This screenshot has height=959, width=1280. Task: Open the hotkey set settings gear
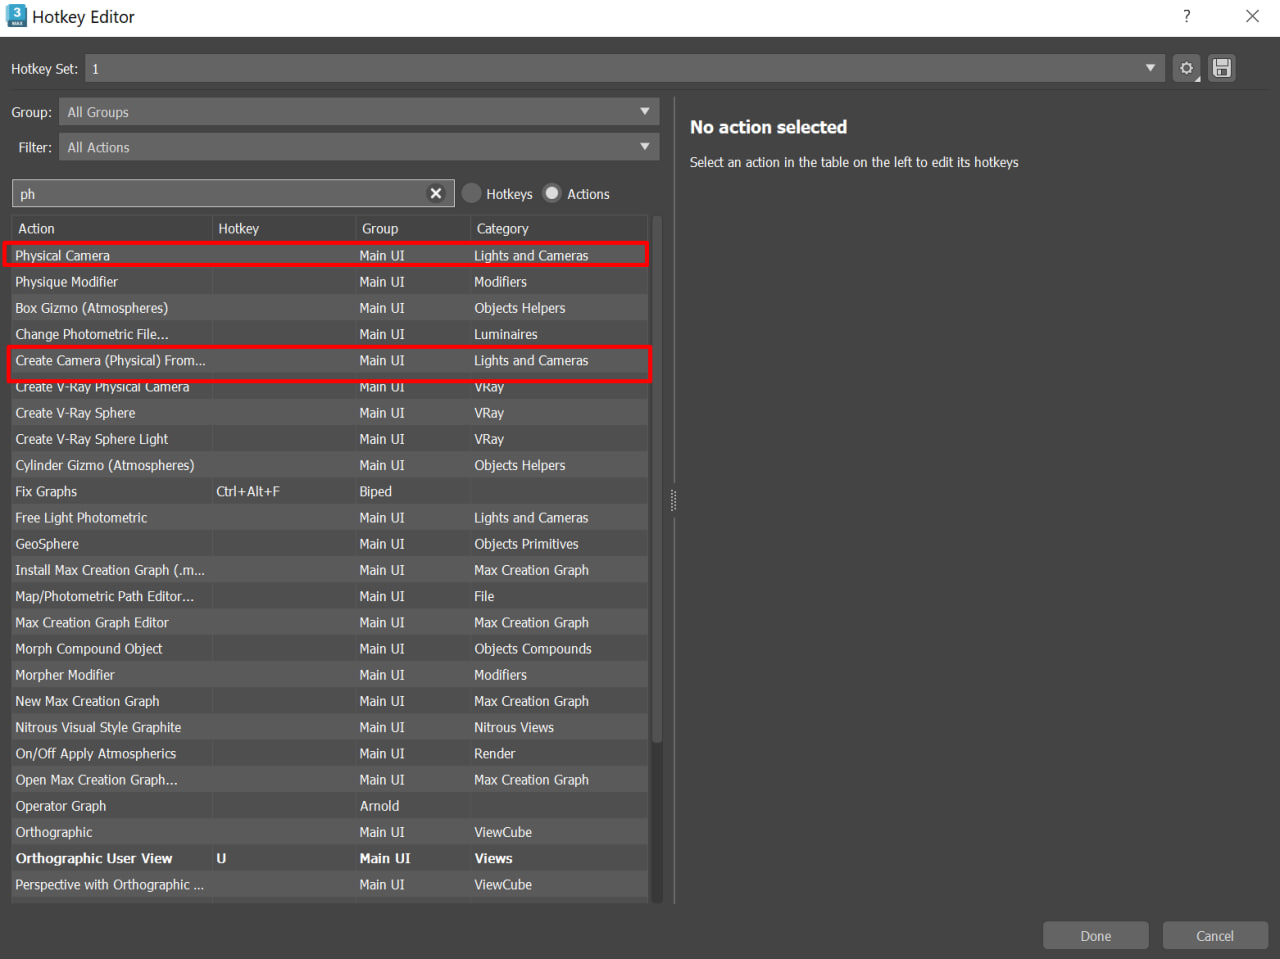(1186, 68)
